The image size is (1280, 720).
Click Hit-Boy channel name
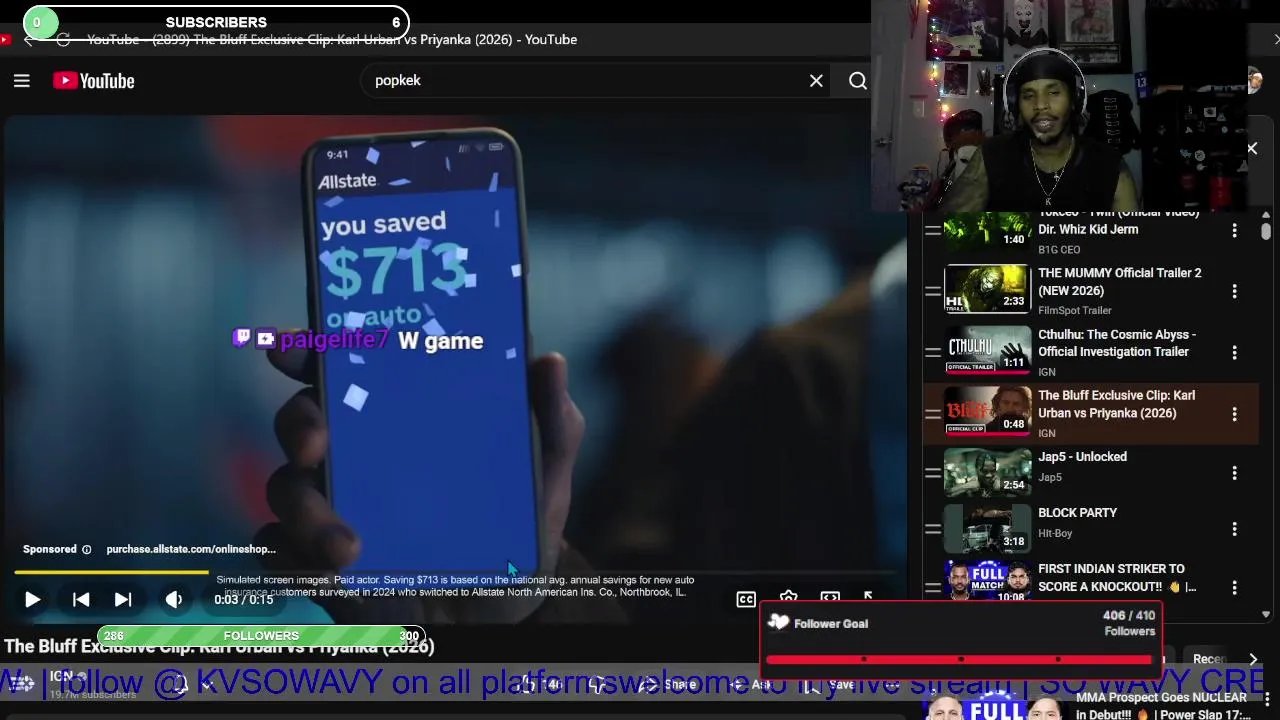1055,534
